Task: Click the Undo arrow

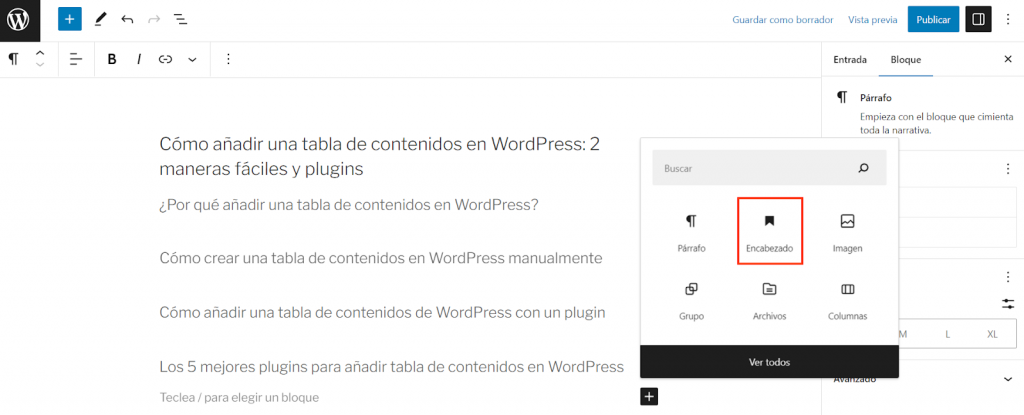Action: (x=127, y=19)
